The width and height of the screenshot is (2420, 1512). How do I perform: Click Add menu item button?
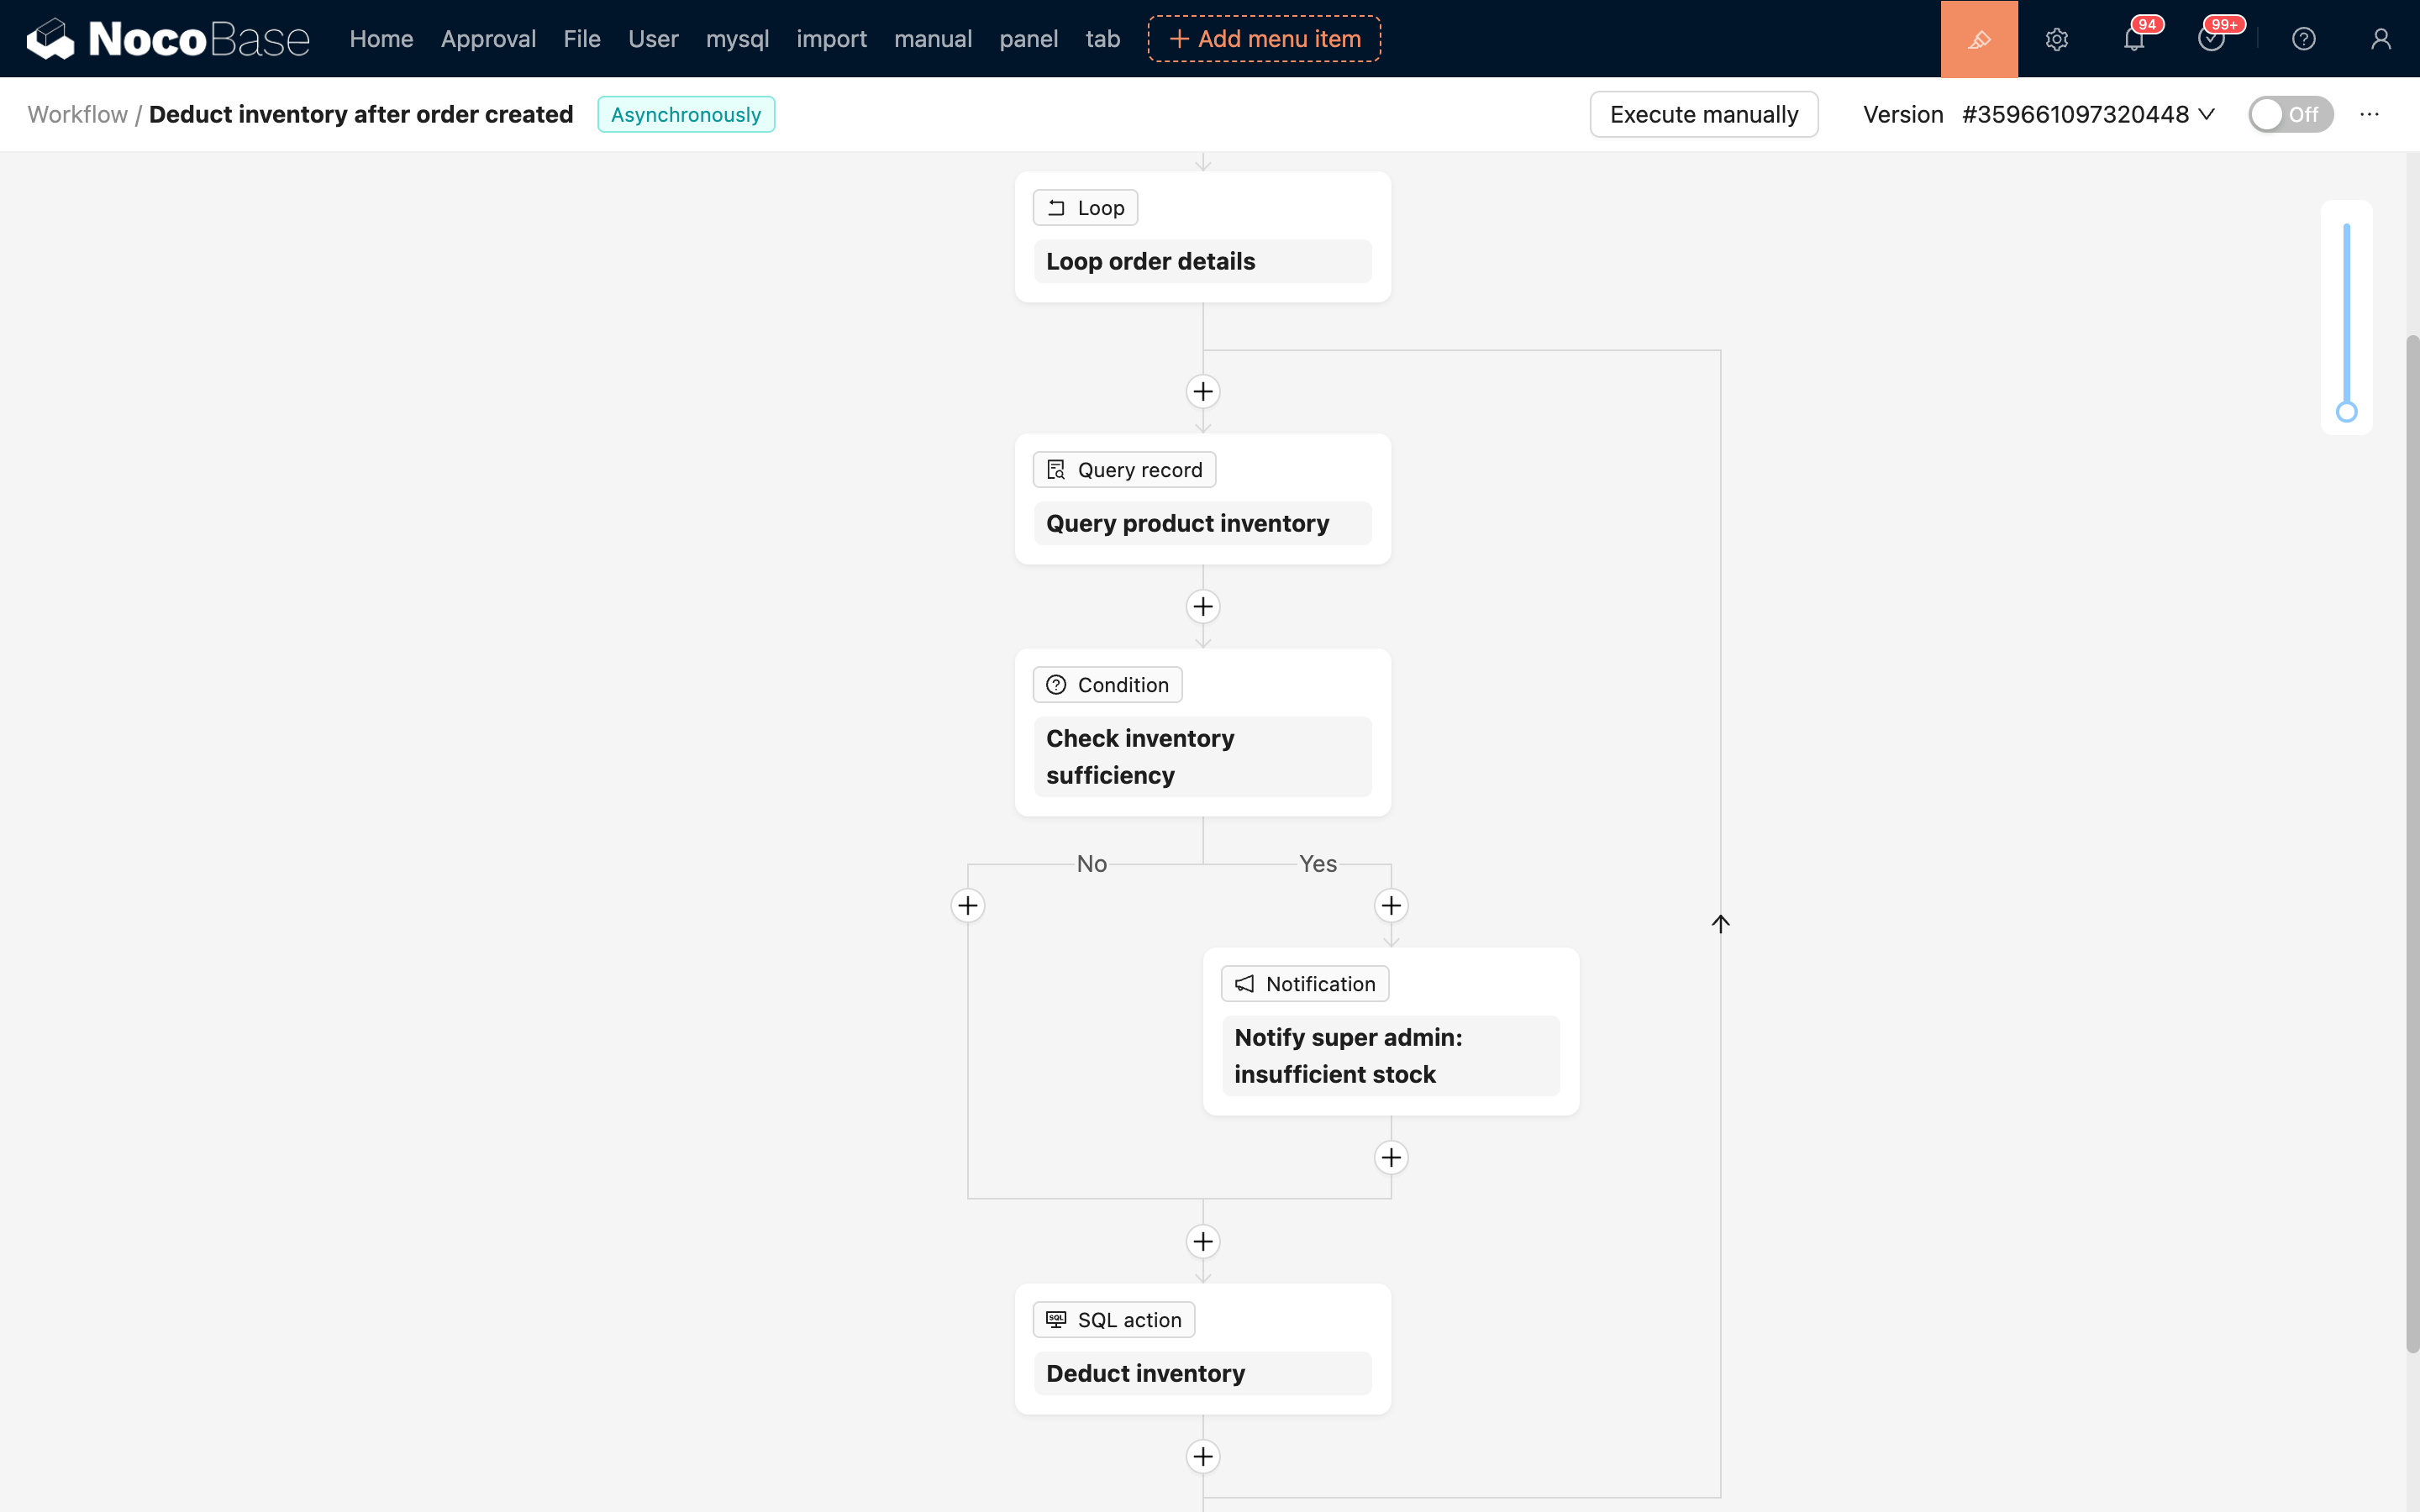tap(1264, 39)
